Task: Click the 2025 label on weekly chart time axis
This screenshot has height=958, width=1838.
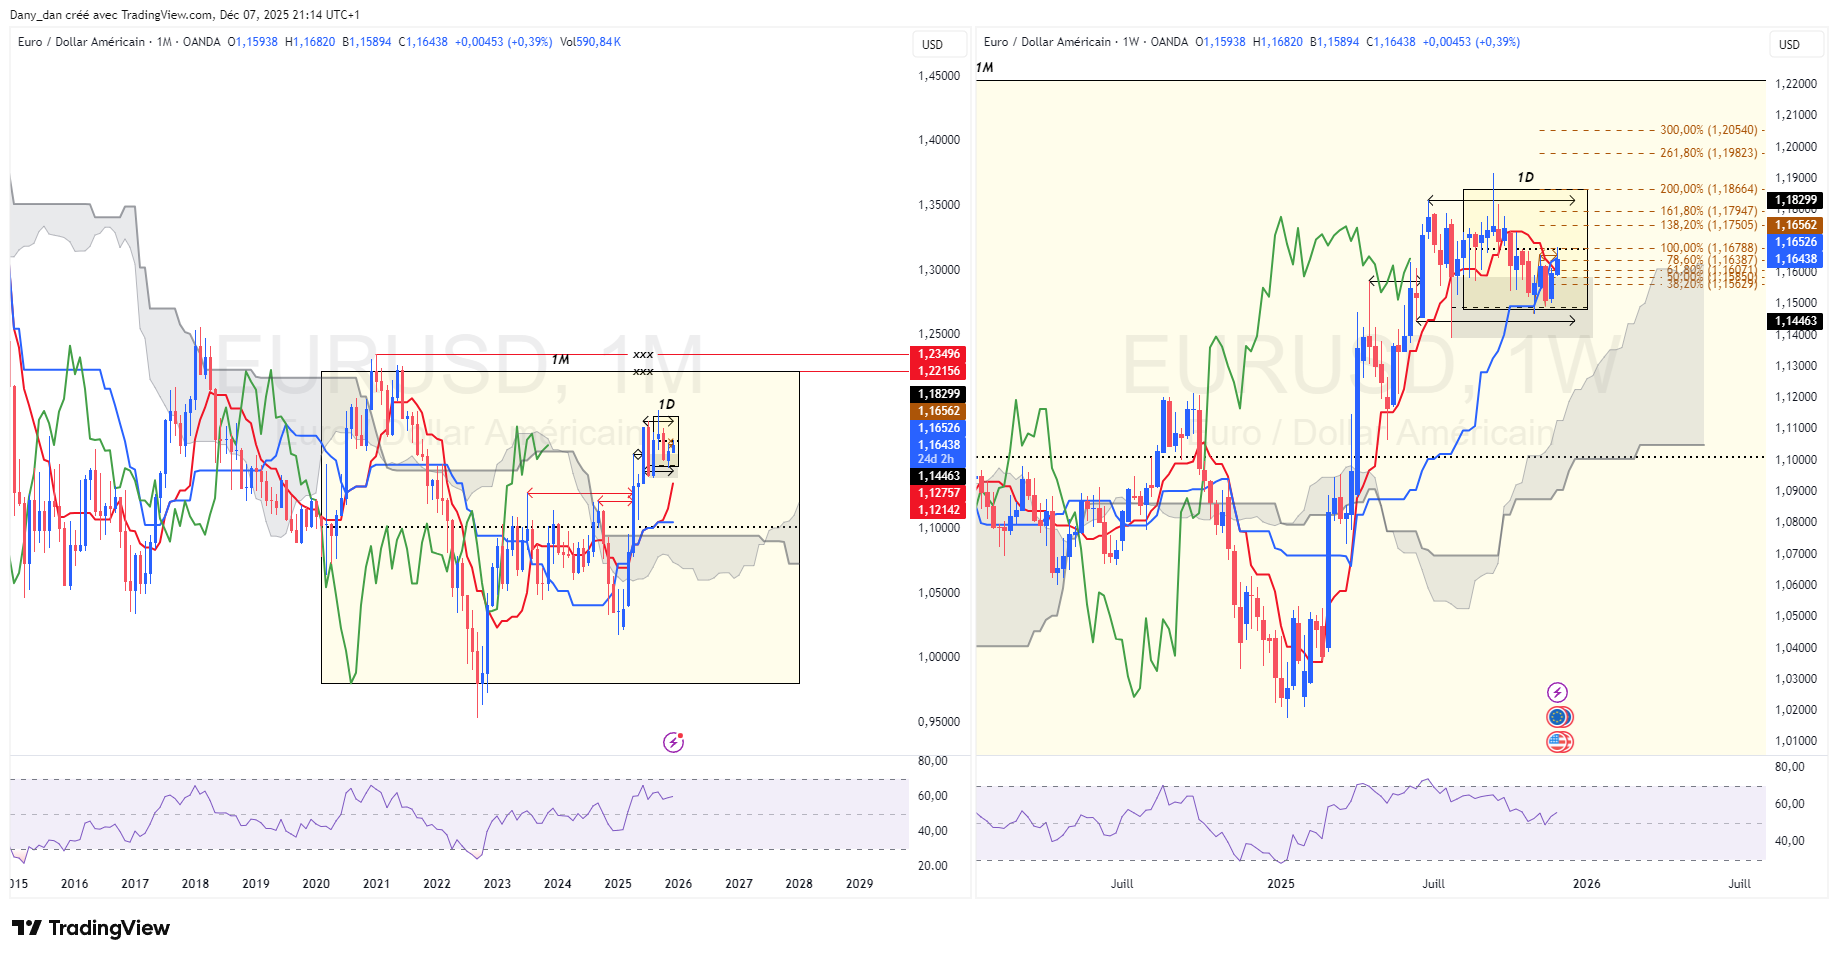Action: [x=1281, y=884]
